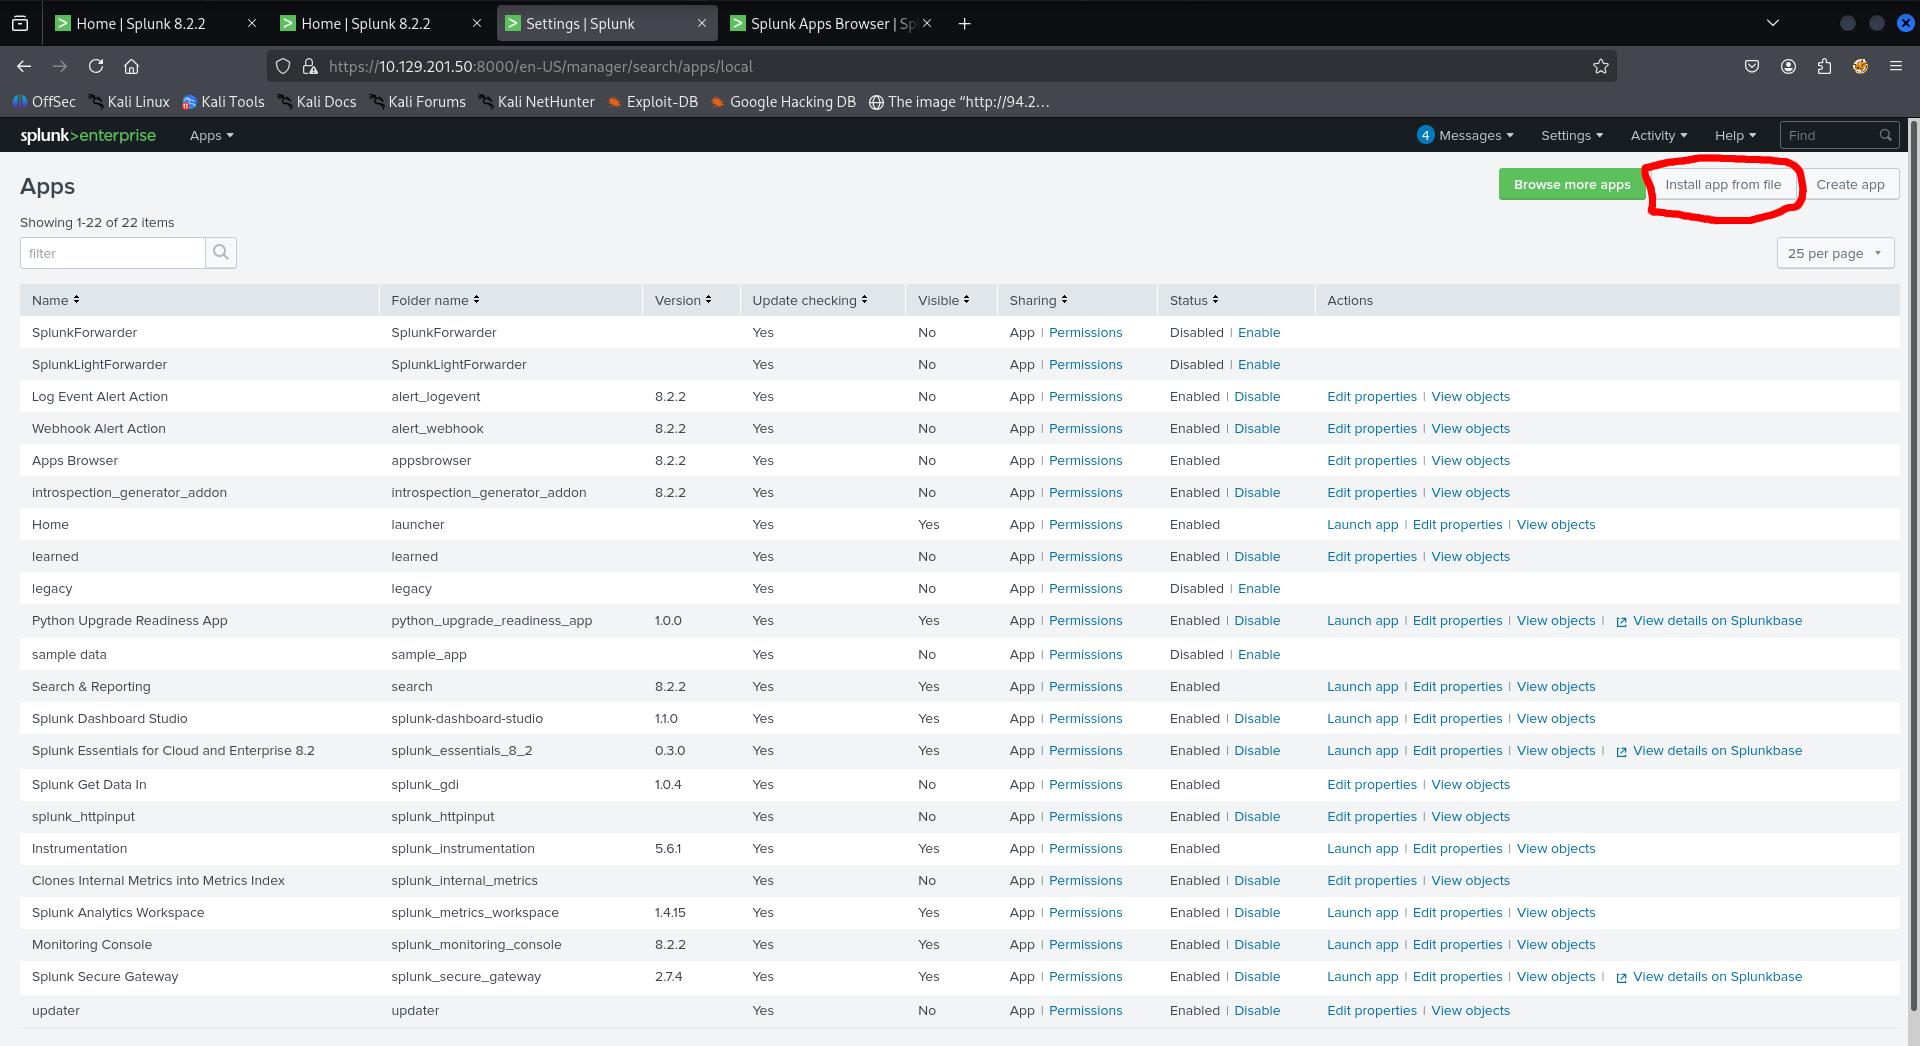The width and height of the screenshot is (1920, 1046).
Task: Click Install app from file button
Action: (x=1722, y=184)
